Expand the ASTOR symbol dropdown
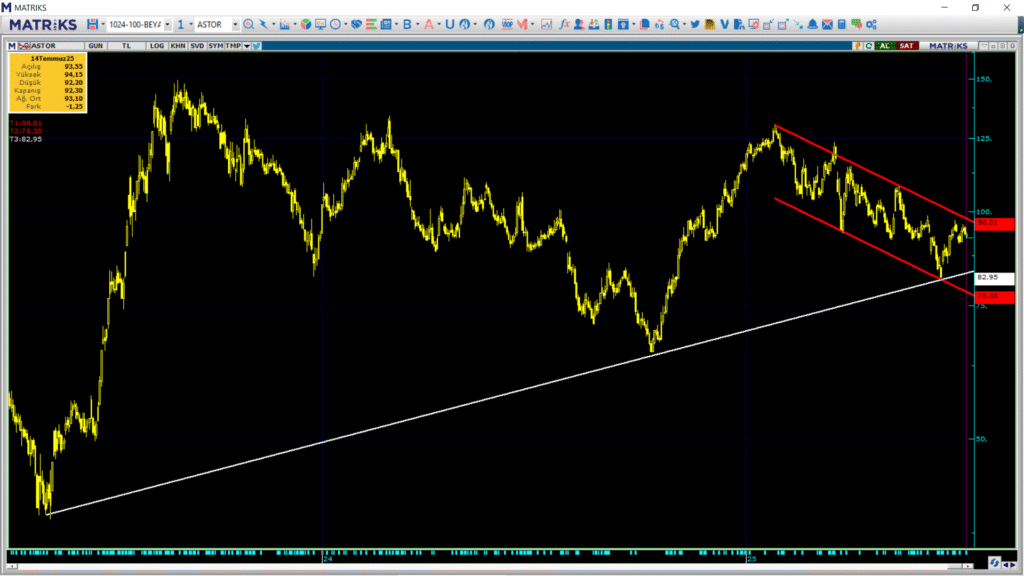The width and height of the screenshot is (1024, 576). (234, 24)
